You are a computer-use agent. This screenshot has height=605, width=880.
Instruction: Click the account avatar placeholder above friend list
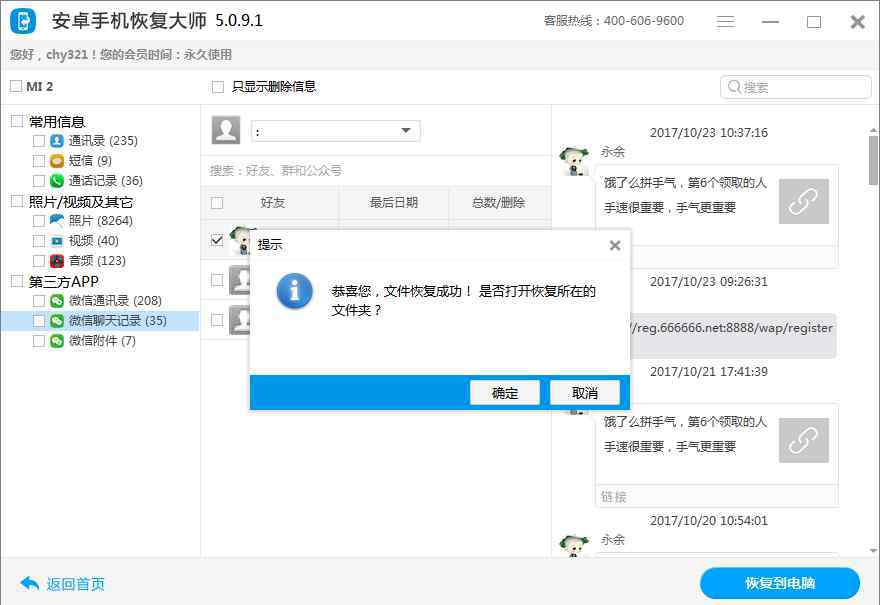tap(226, 130)
